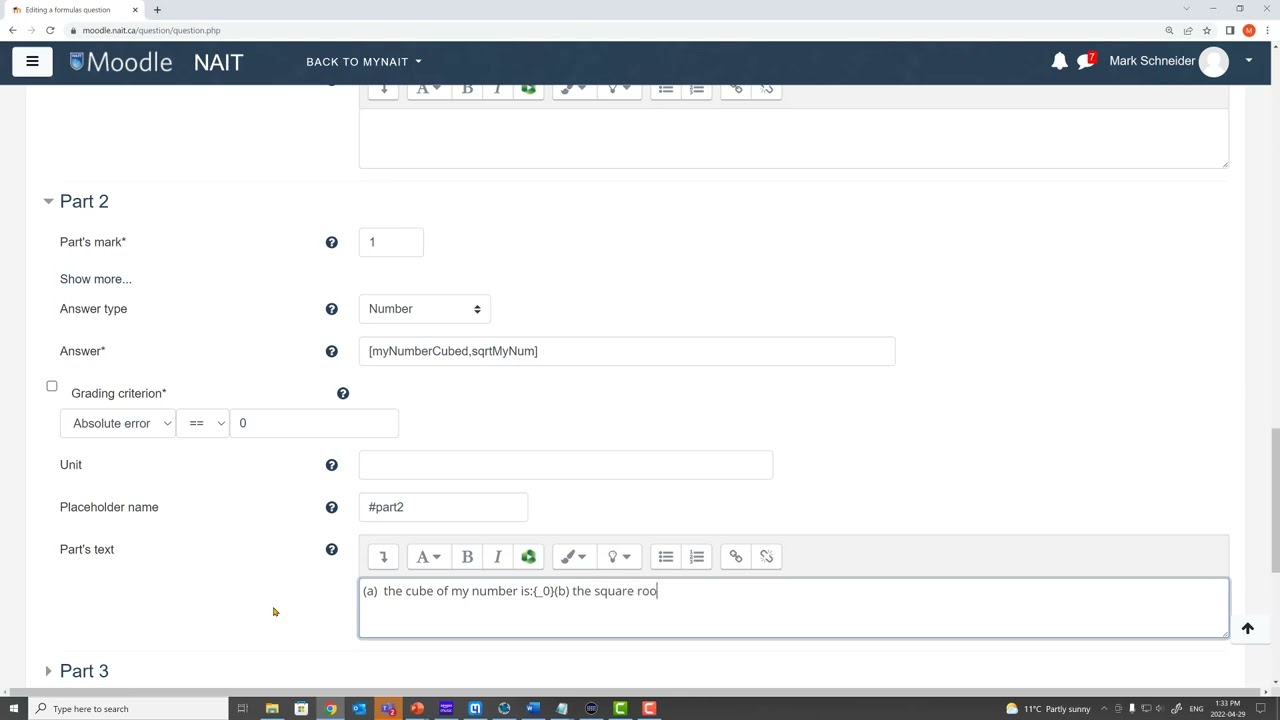Open Outlook from the Windows taskbar

359,709
